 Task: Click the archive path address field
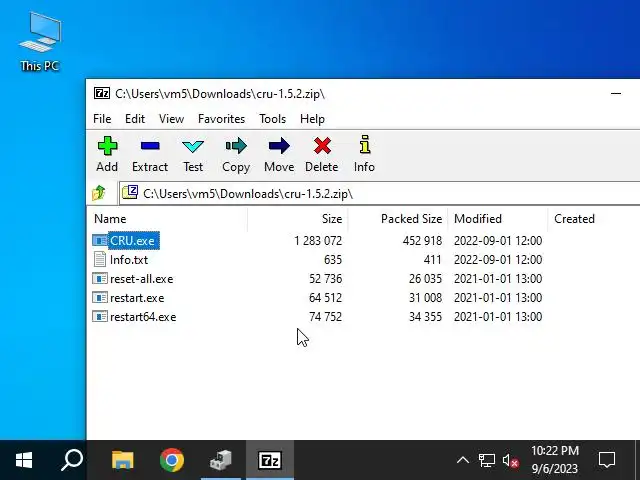[380, 193]
